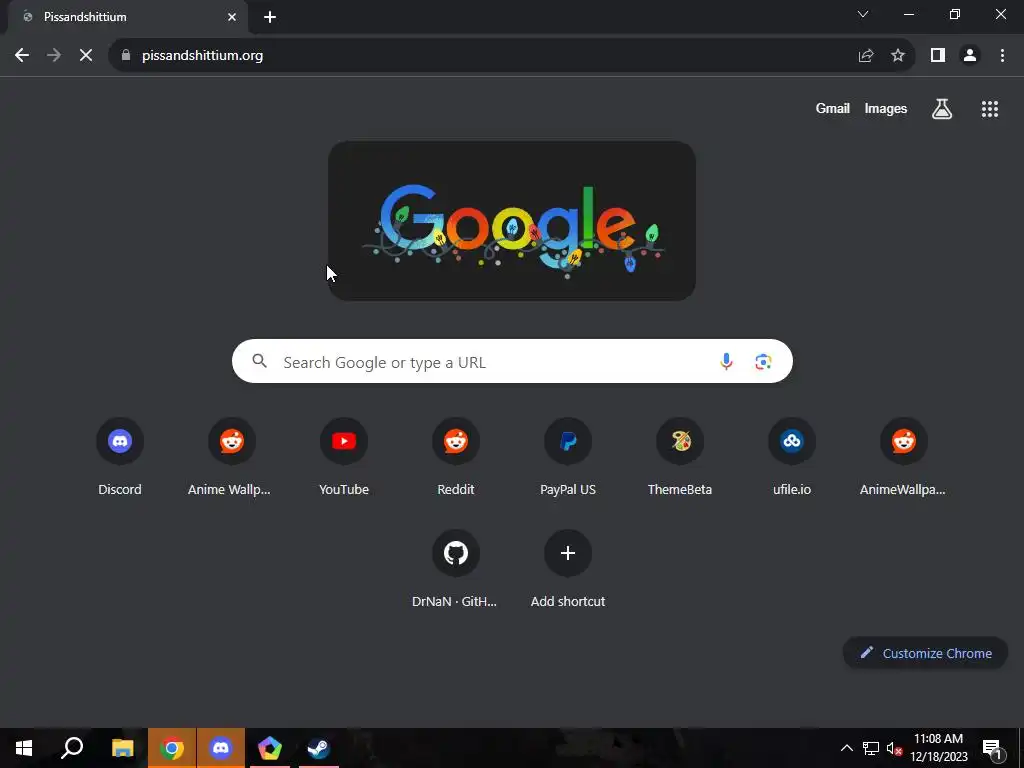The height and width of the screenshot is (768, 1024).
Task: Open Chrome three-dot menu
Action: pyautogui.click(x=1002, y=56)
